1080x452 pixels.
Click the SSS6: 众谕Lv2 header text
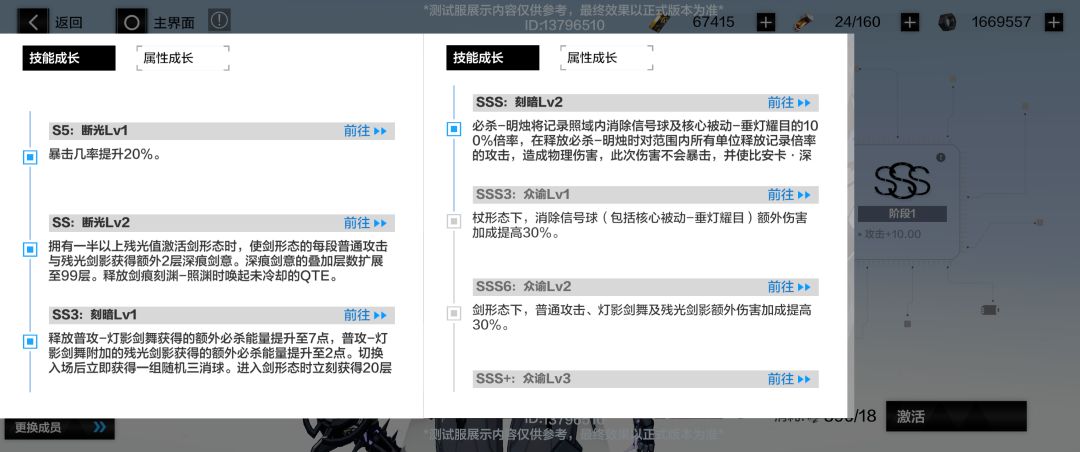(x=523, y=287)
